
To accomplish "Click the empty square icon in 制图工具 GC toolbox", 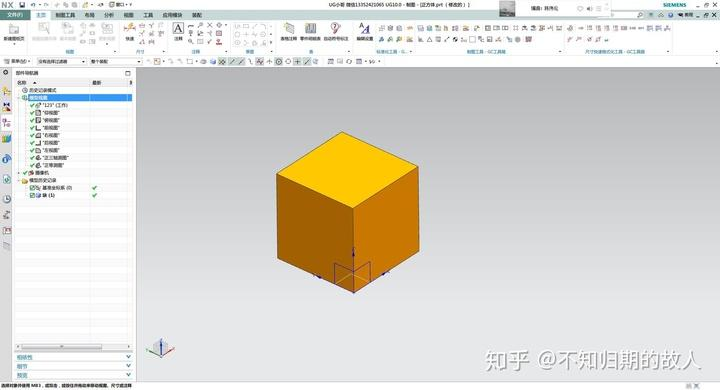I will tap(472, 40).
